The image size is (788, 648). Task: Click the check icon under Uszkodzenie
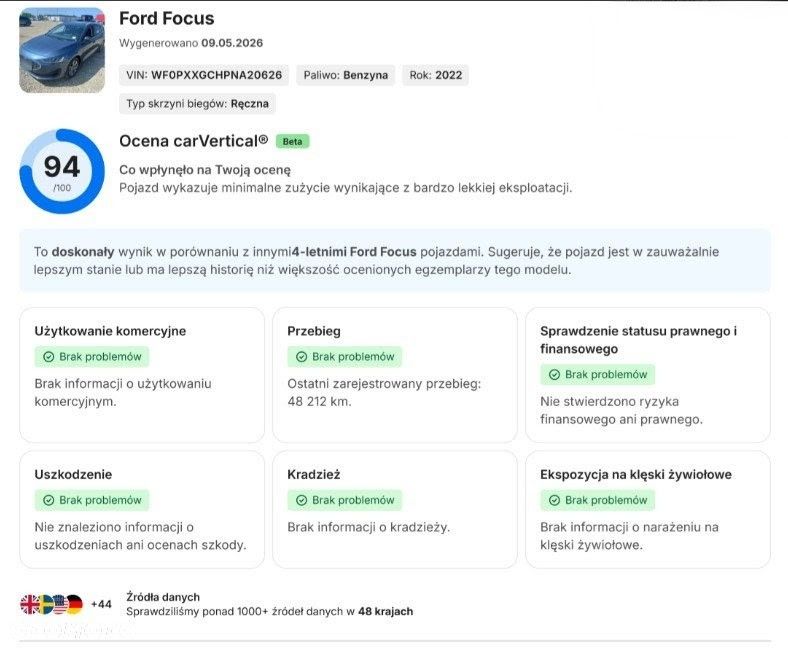[49, 500]
